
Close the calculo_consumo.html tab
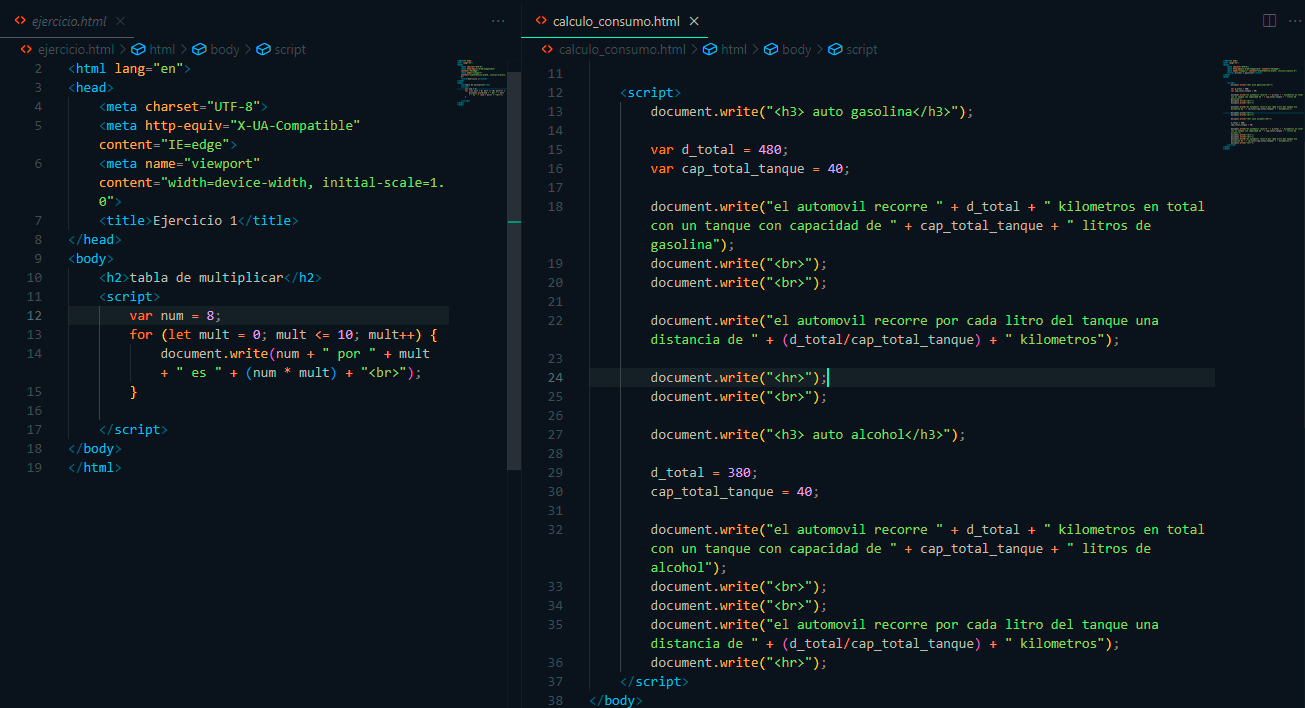click(x=694, y=21)
